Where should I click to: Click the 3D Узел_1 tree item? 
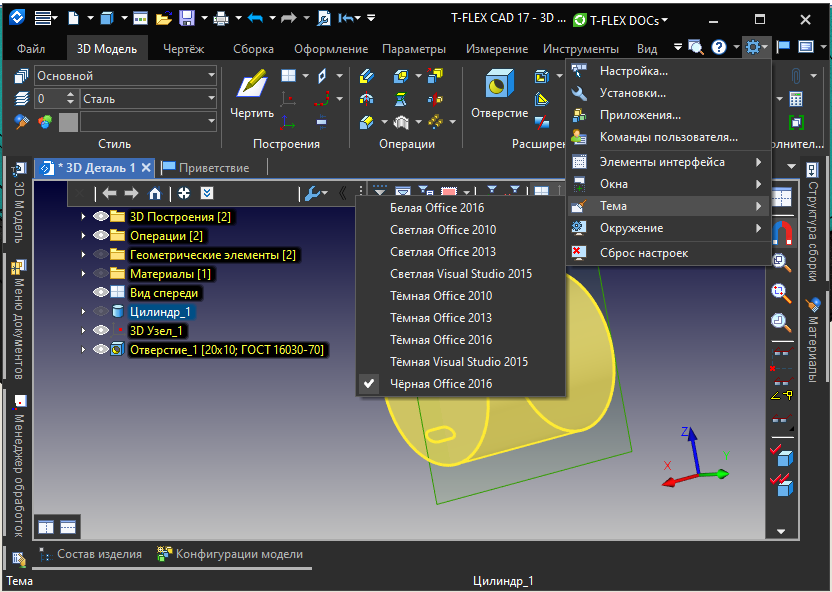tap(157, 330)
